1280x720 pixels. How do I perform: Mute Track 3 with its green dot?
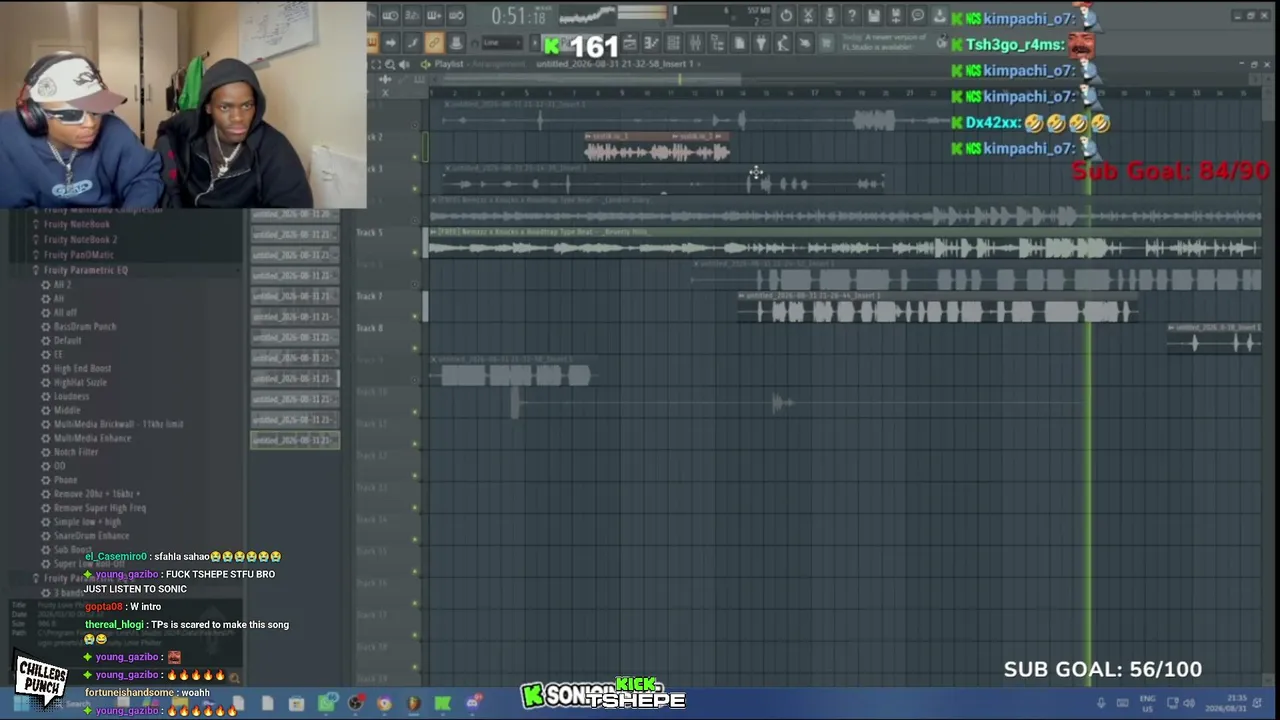coord(416,188)
